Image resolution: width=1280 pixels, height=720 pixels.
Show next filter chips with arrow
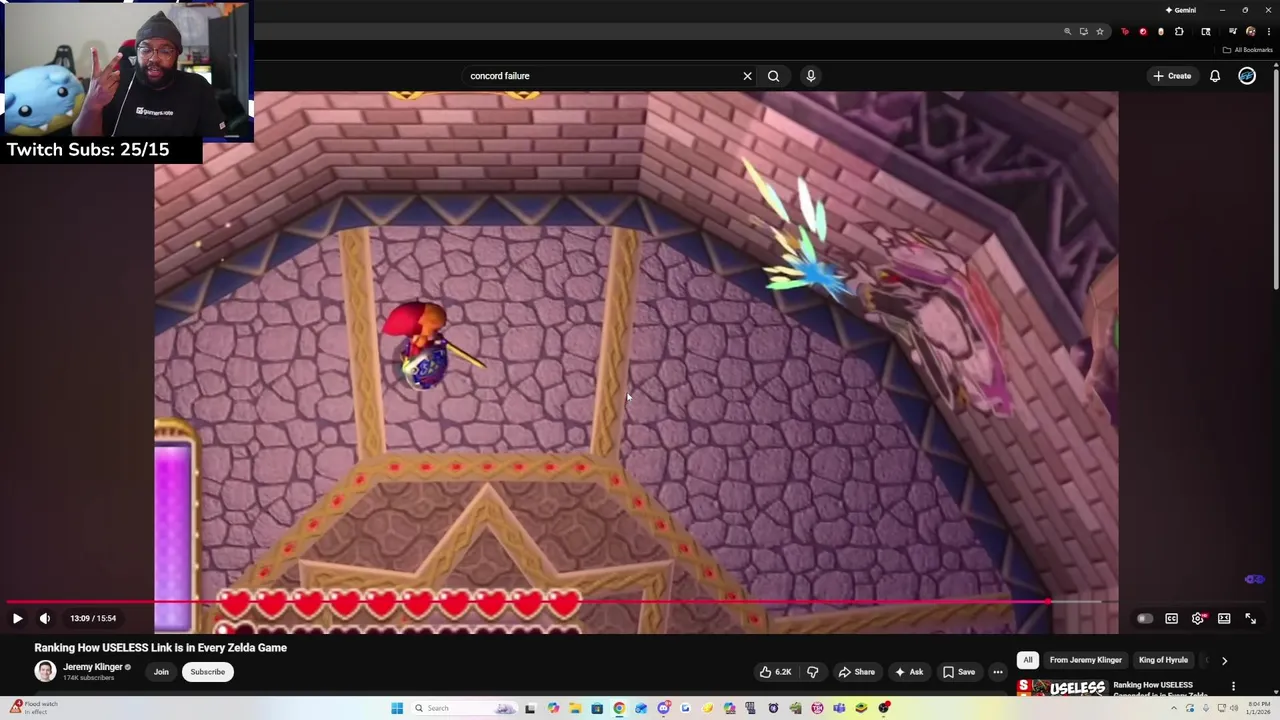[1224, 660]
